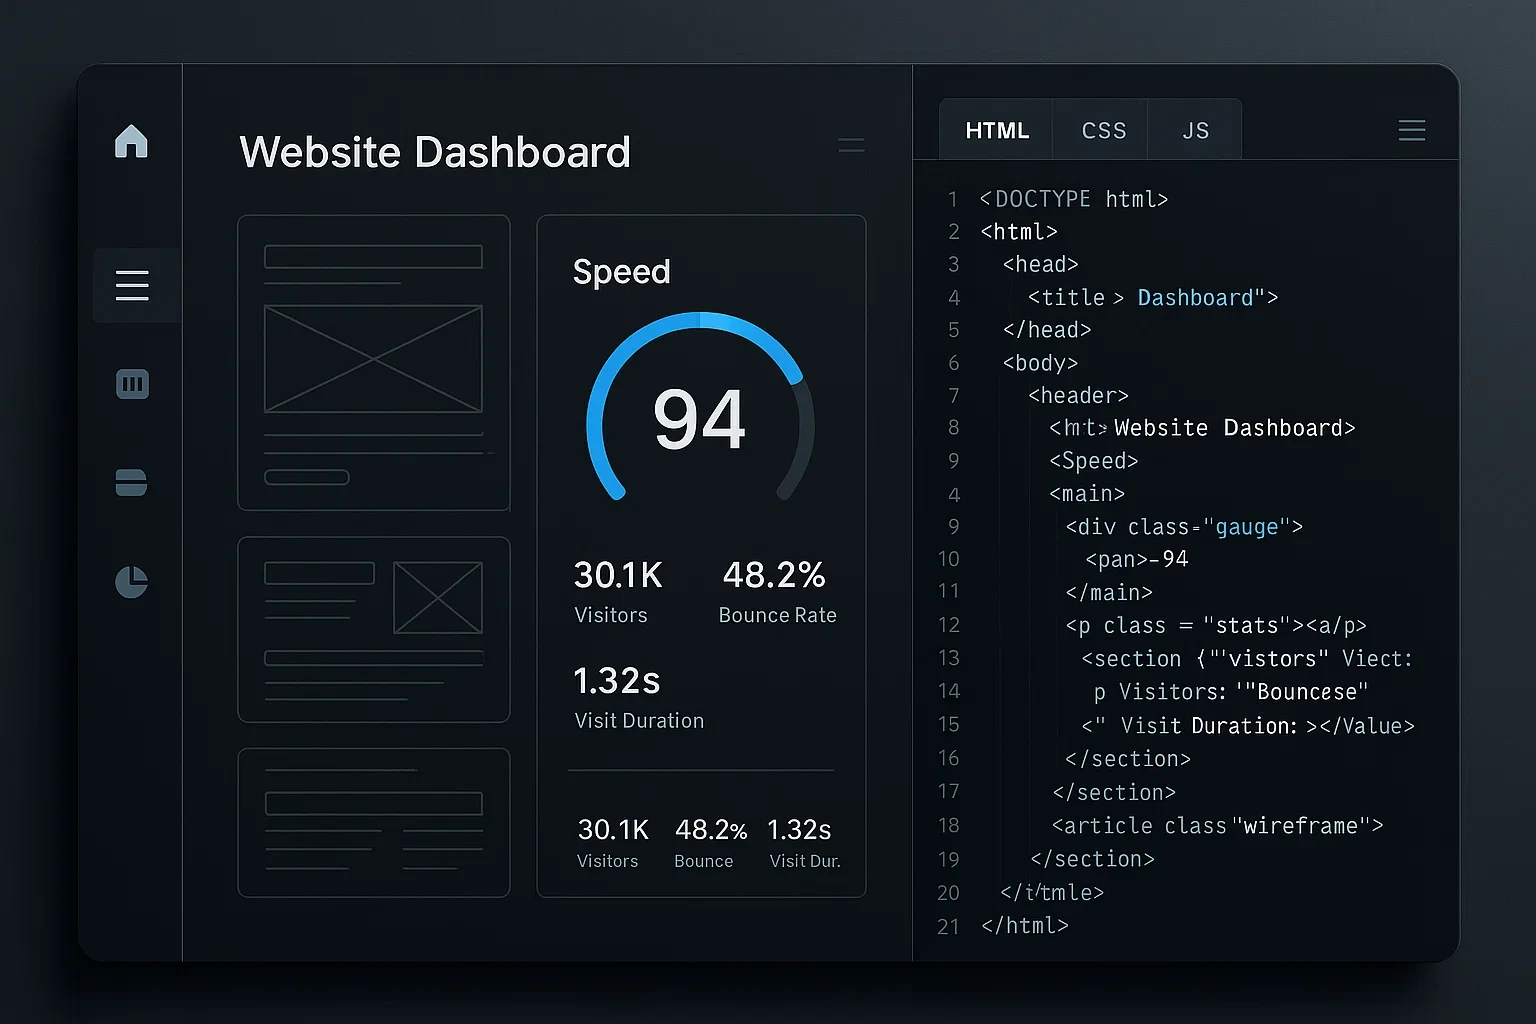Click the closing </html> code line
This screenshot has height=1024, width=1536.
pos(1025,926)
